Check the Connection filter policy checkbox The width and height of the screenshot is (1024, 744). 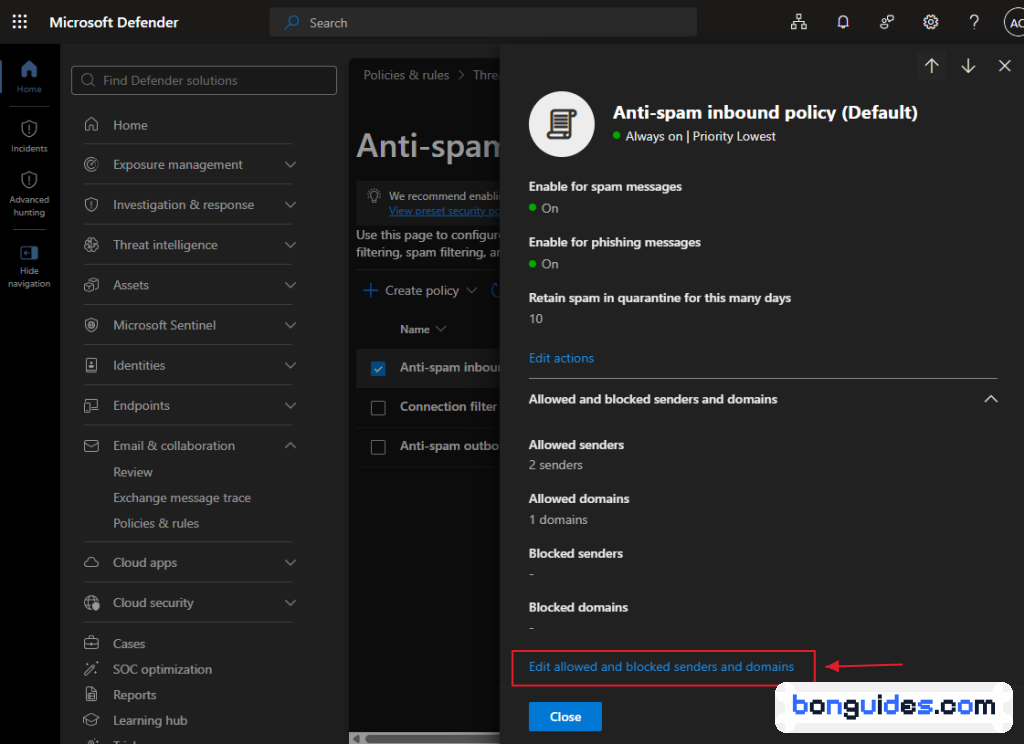(x=378, y=408)
